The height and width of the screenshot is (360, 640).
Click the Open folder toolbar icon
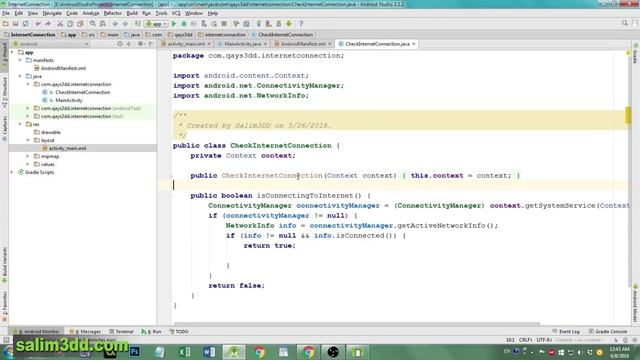pos(6,24)
